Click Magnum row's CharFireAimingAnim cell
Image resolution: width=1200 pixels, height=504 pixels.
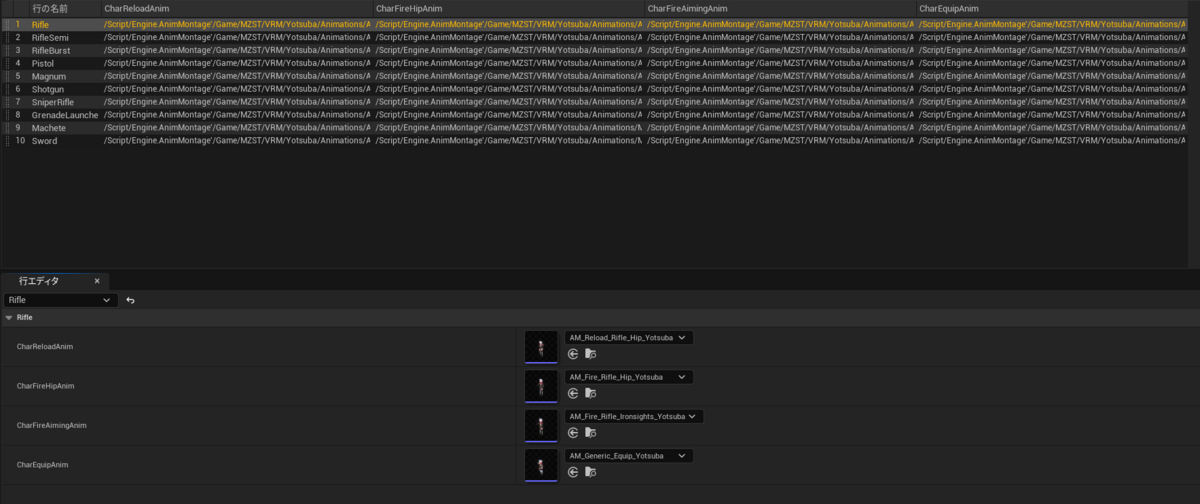coord(779,76)
